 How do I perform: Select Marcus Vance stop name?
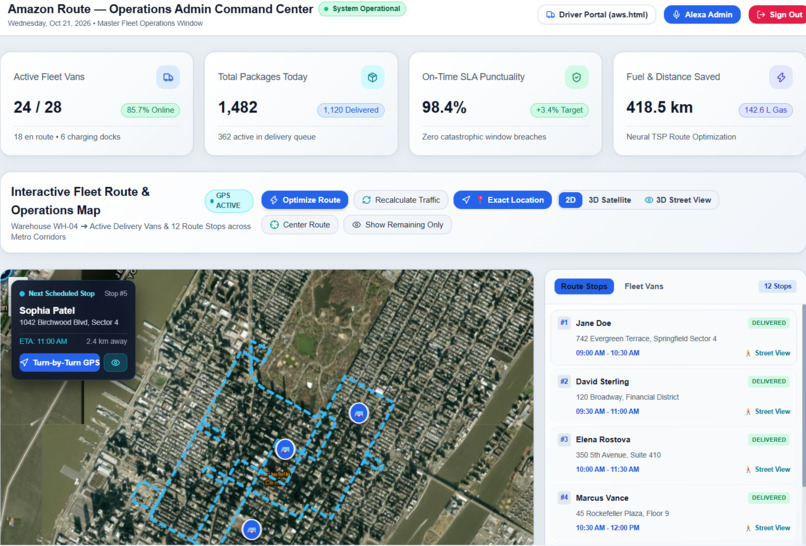(x=602, y=498)
